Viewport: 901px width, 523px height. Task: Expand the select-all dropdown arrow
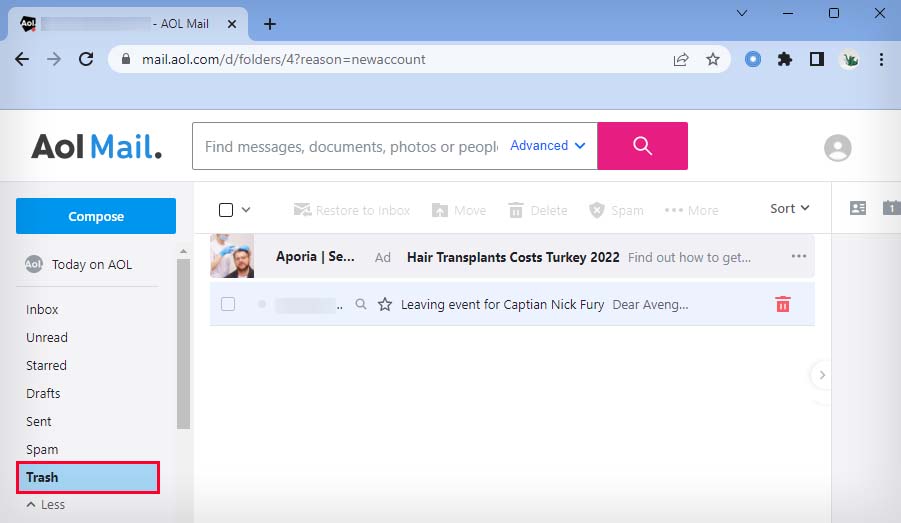tap(246, 210)
